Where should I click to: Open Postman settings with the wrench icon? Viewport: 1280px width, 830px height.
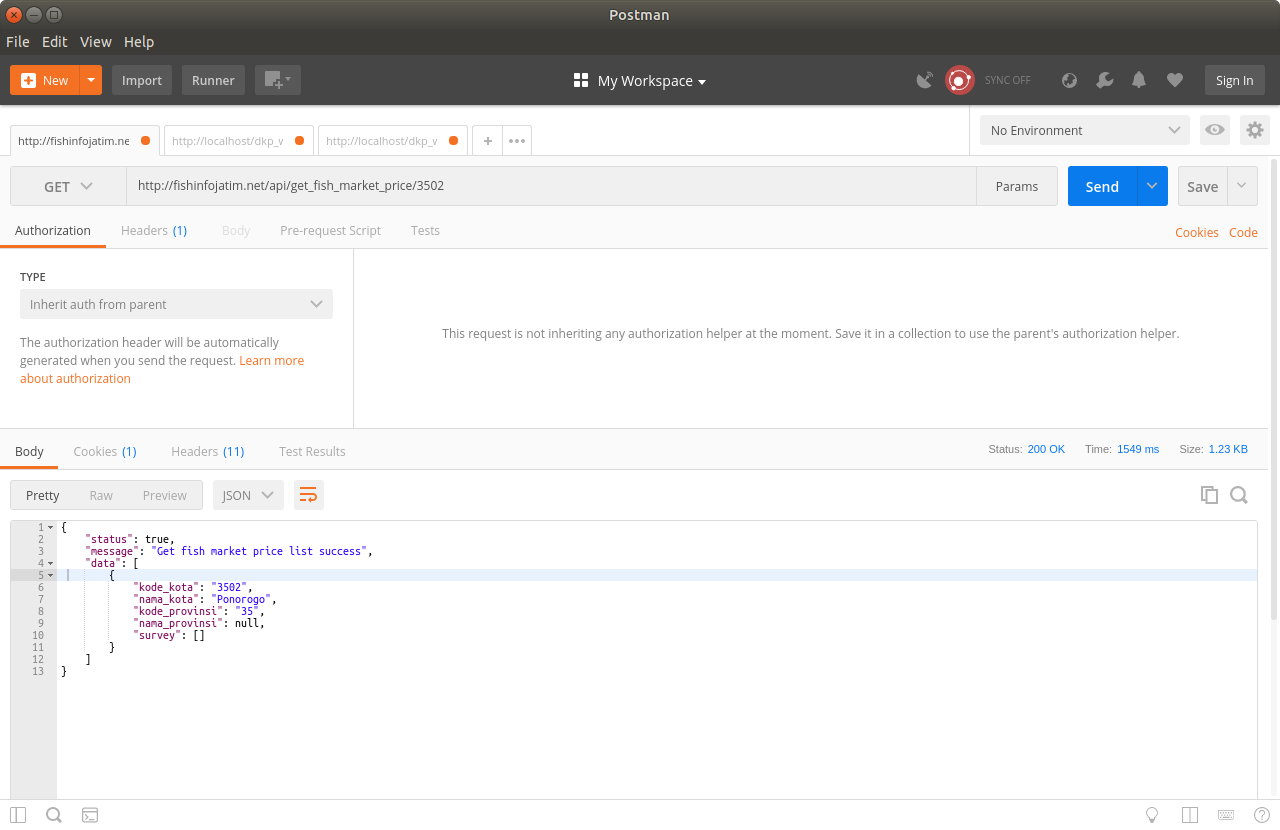pyautogui.click(x=1104, y=79)
